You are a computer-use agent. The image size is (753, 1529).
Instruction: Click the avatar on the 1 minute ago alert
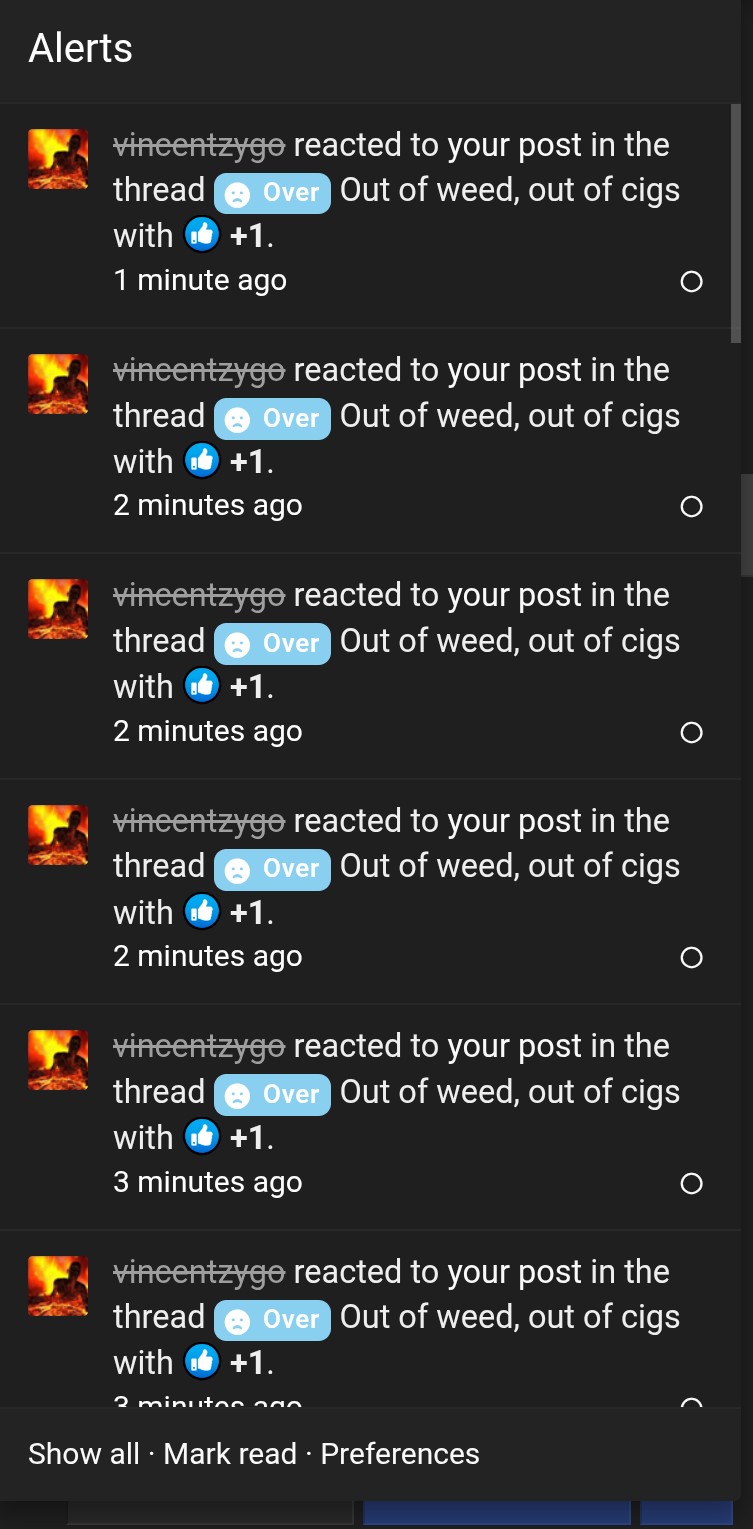[58, 159]
